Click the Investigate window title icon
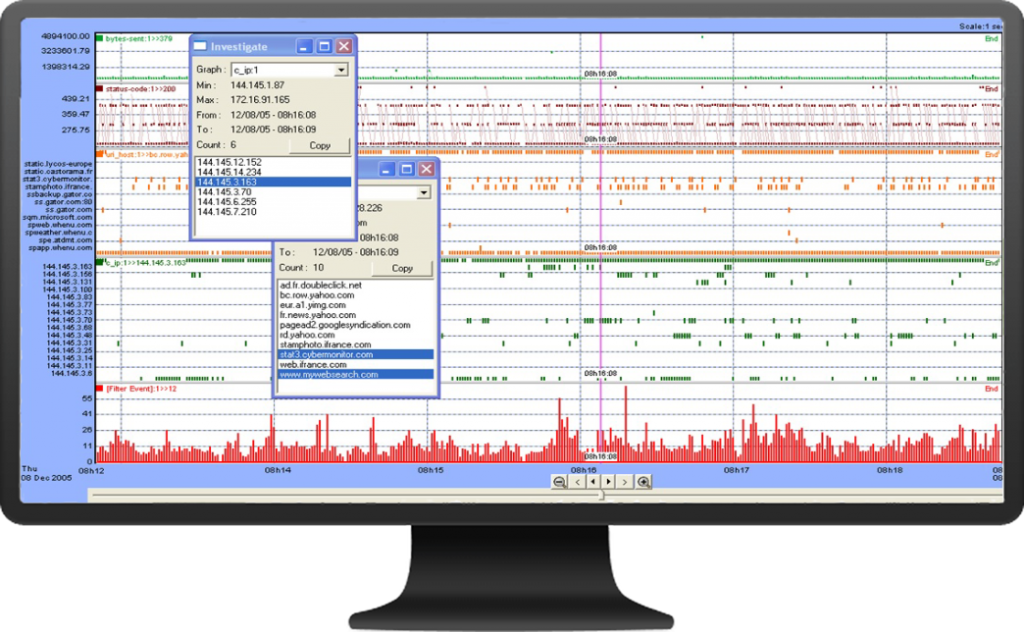This screenshot has width=1024, height=632. 200,46
